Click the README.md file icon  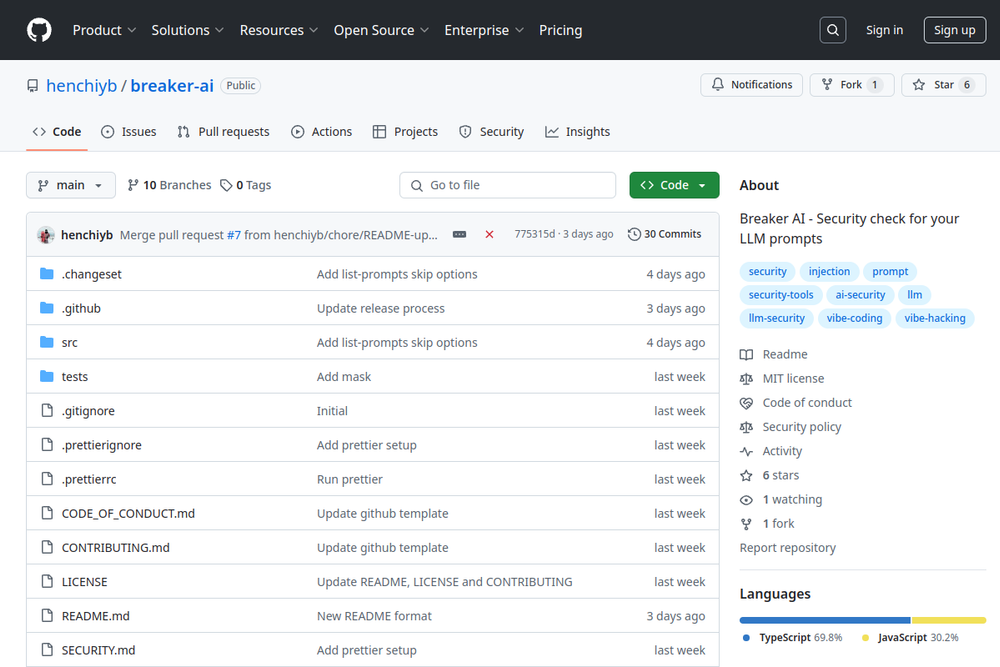click(47, 616)
